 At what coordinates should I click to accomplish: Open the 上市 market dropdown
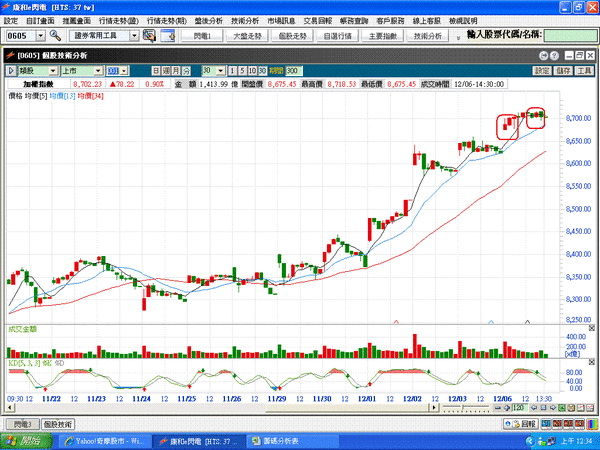(98, 71)
